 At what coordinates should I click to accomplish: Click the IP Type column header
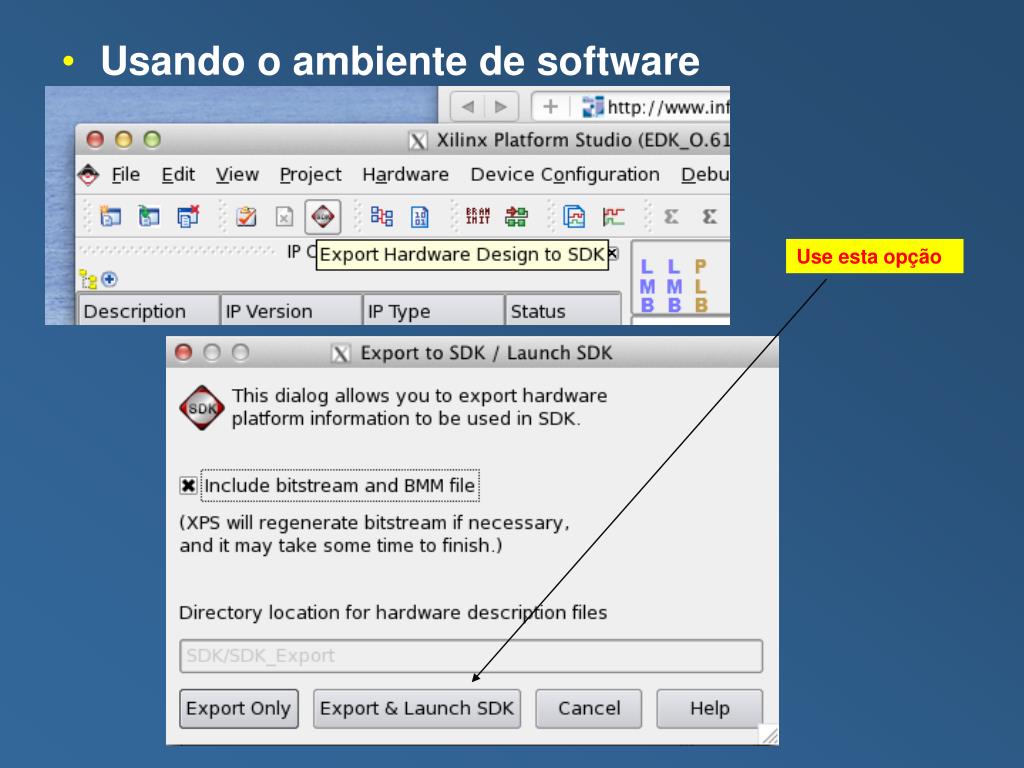pyautogui.click(x=433, y=310)
